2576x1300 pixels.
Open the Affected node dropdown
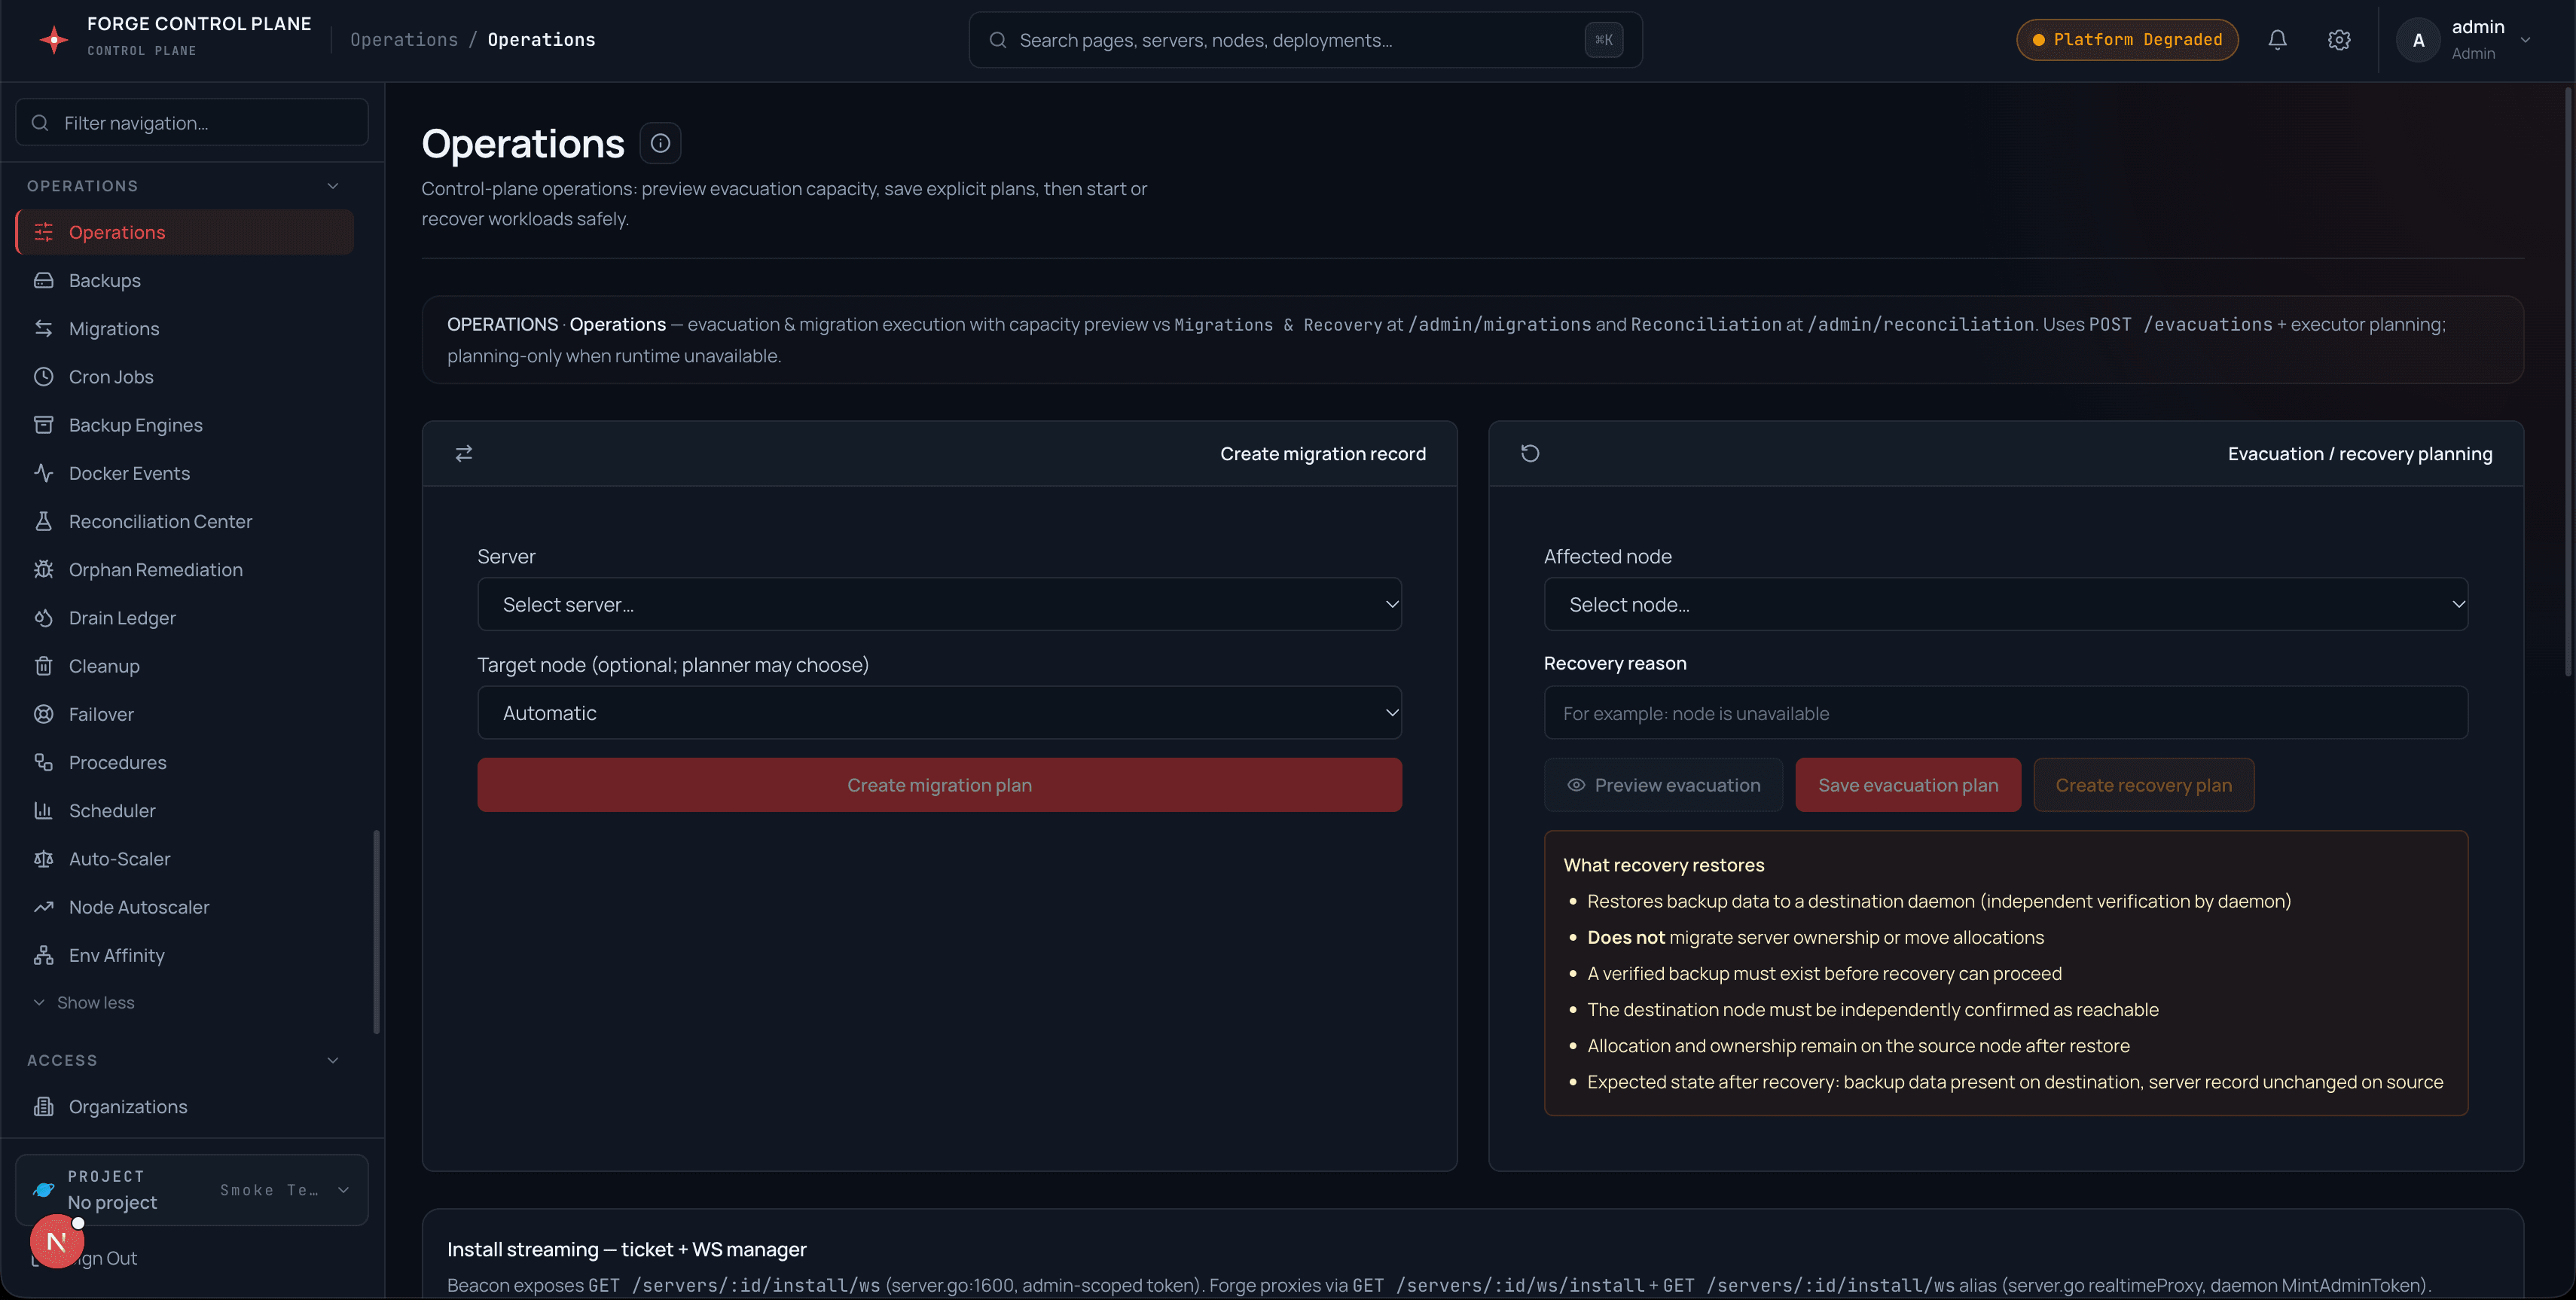tap(2005, 604)
